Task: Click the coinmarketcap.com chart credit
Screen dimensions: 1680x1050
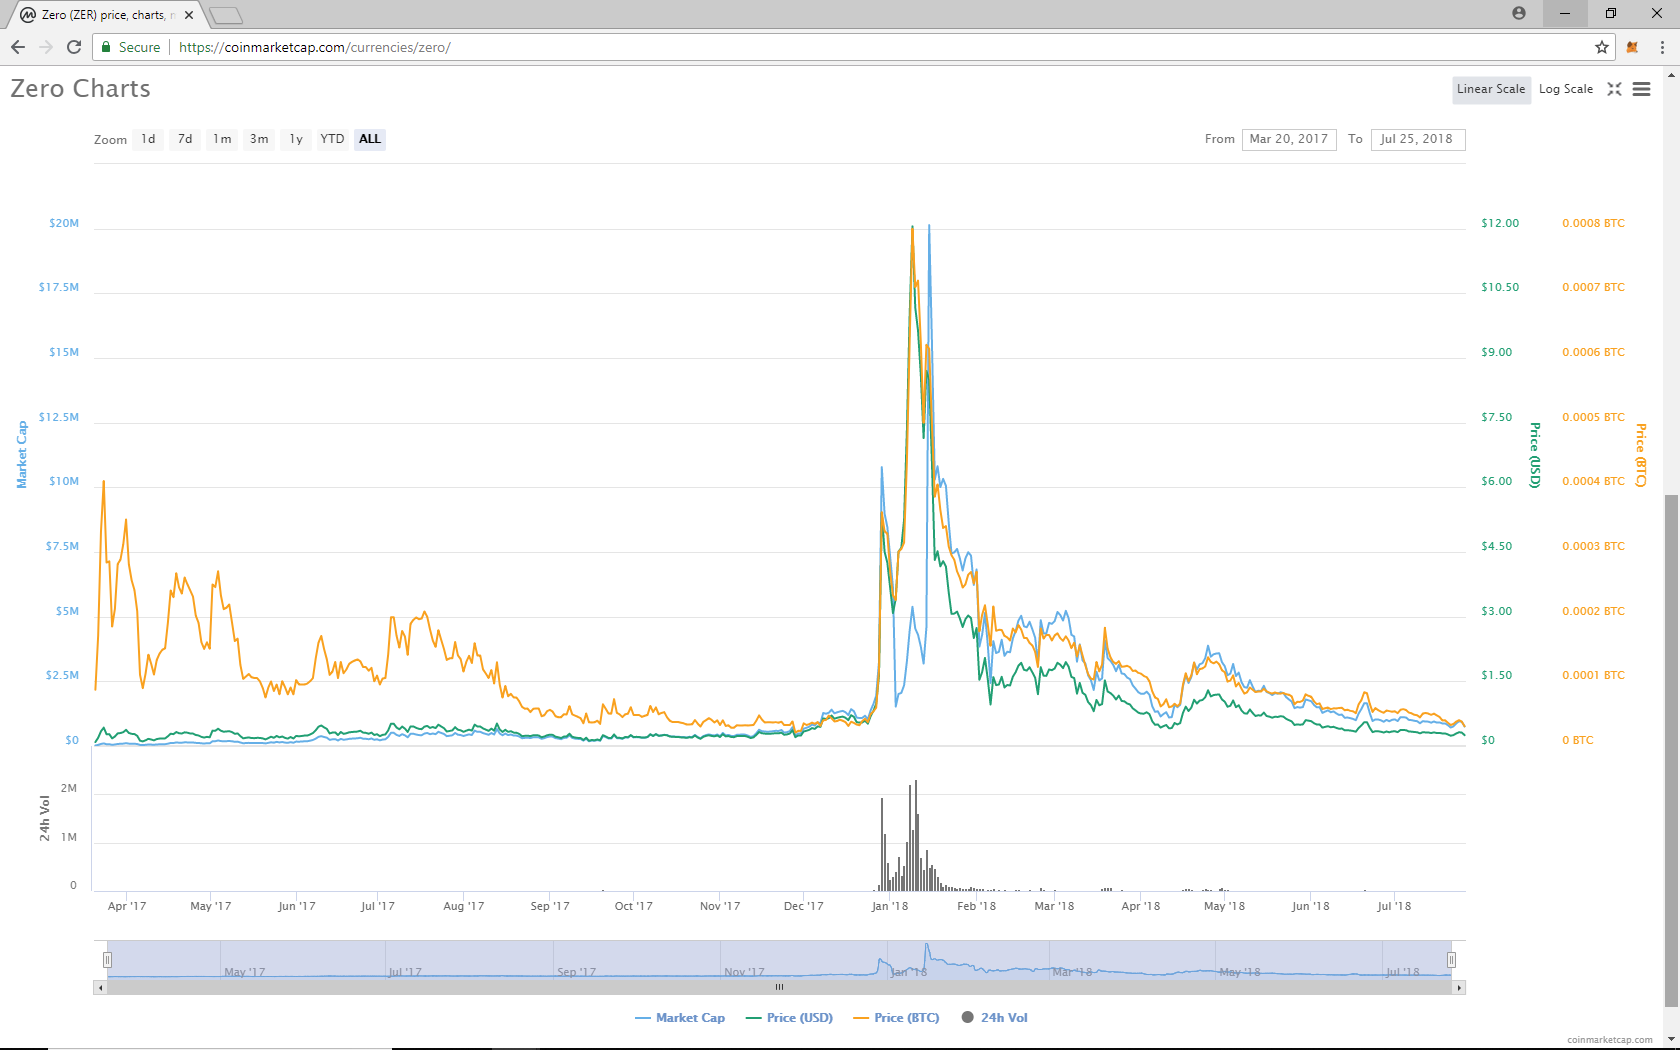Action: pos(1610,1040)
